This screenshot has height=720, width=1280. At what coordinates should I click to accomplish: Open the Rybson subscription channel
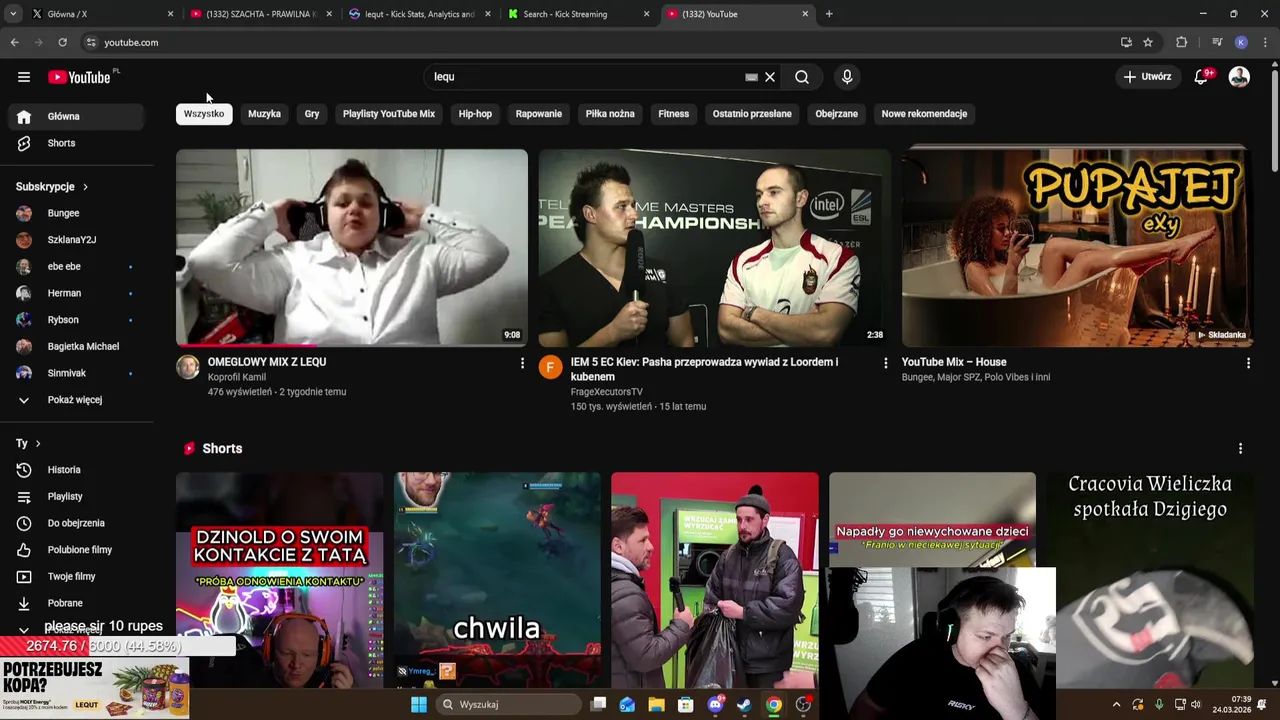pos(76,320)
